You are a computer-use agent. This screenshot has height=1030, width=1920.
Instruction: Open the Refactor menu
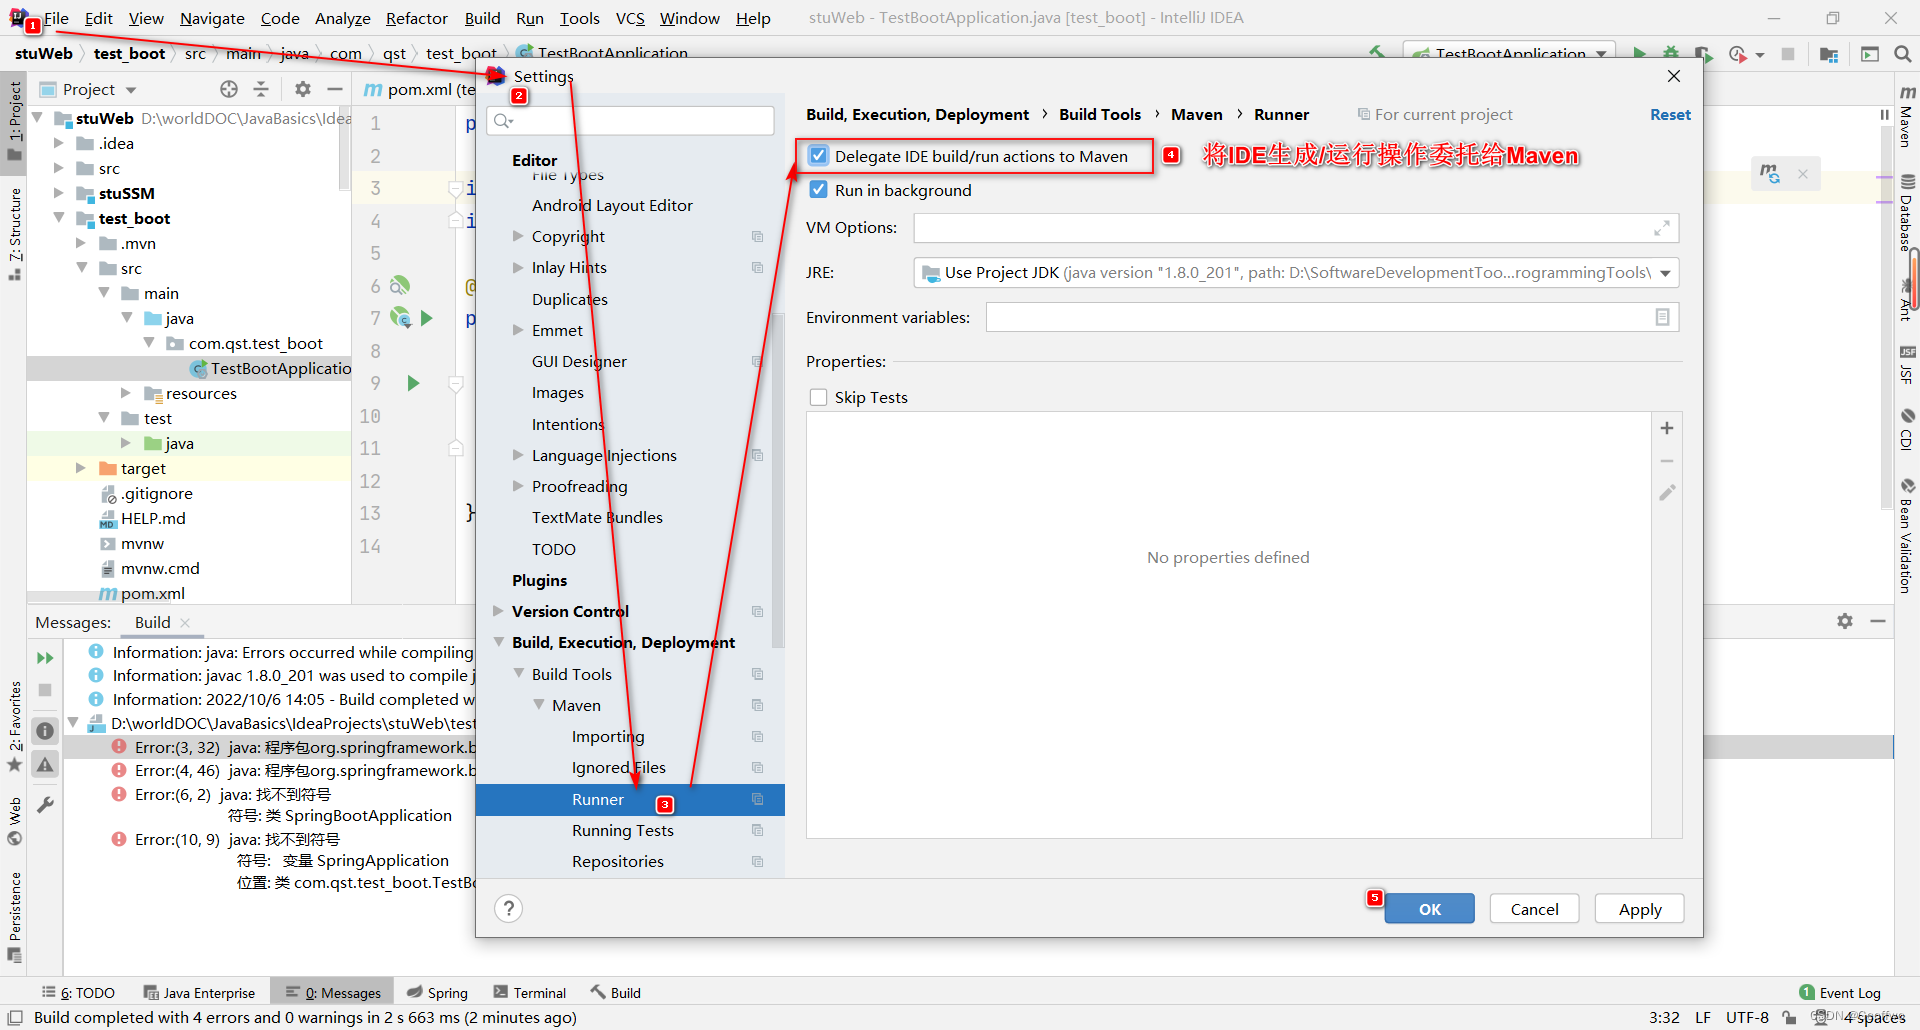[416, 18]
